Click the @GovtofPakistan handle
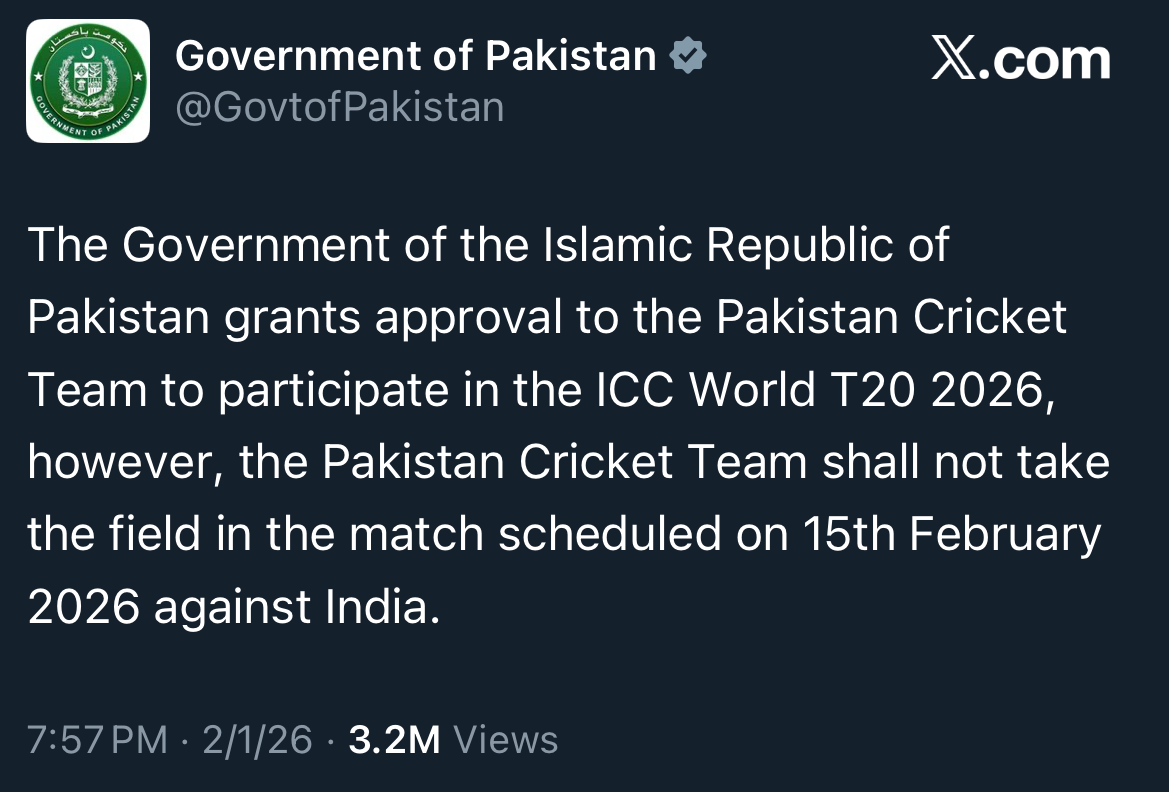This screenshot has height=792, width=1170. click(x=340, y=107)
